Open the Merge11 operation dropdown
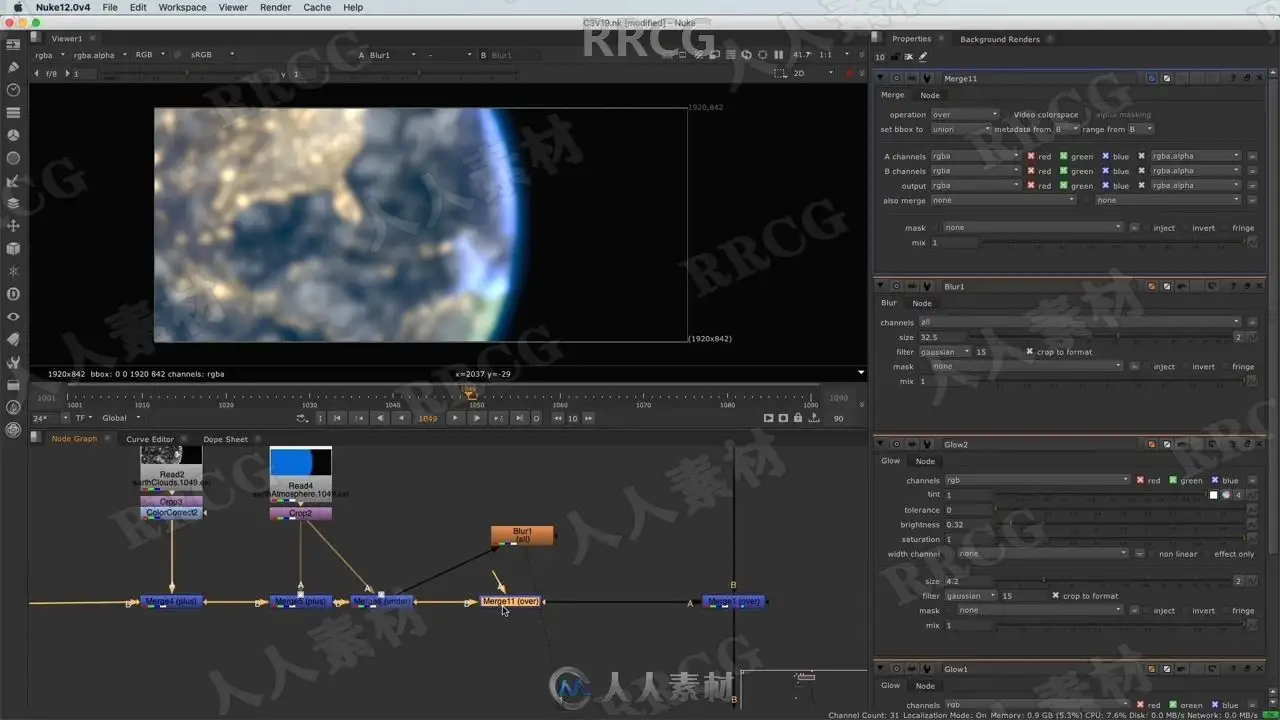Viewport: 1280px width, 720px height. pyautogui.click(x=964, y=115)
